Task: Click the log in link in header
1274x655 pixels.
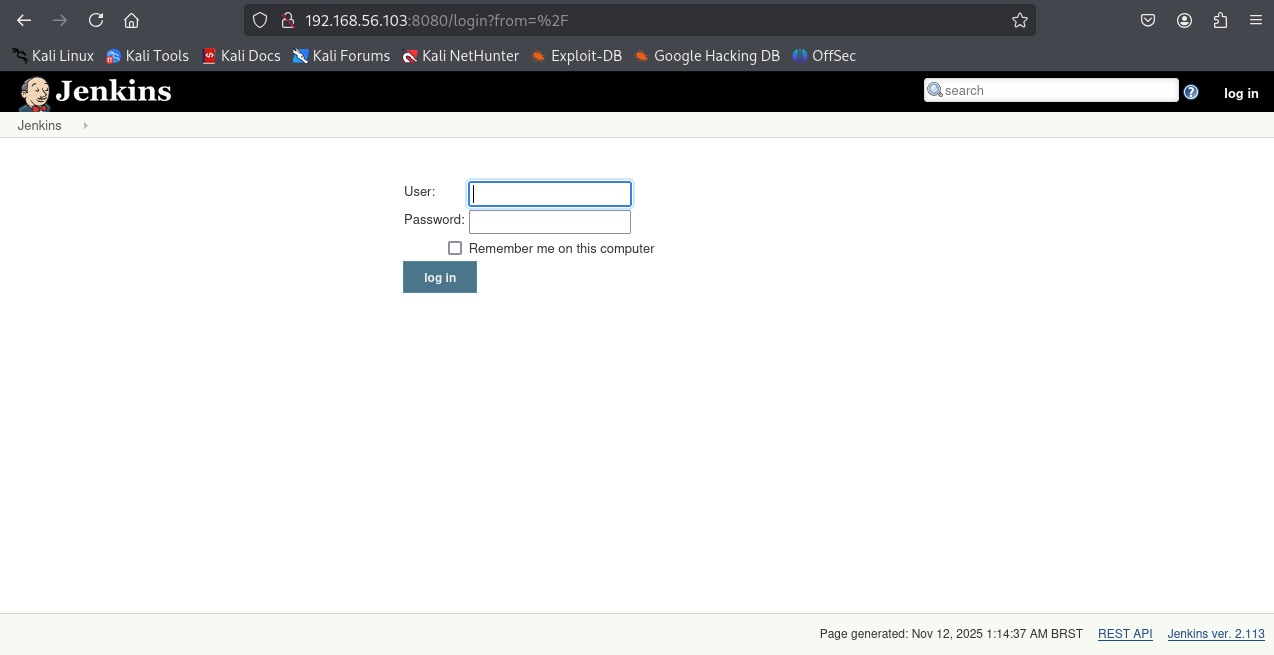Action: point(1241,93)
